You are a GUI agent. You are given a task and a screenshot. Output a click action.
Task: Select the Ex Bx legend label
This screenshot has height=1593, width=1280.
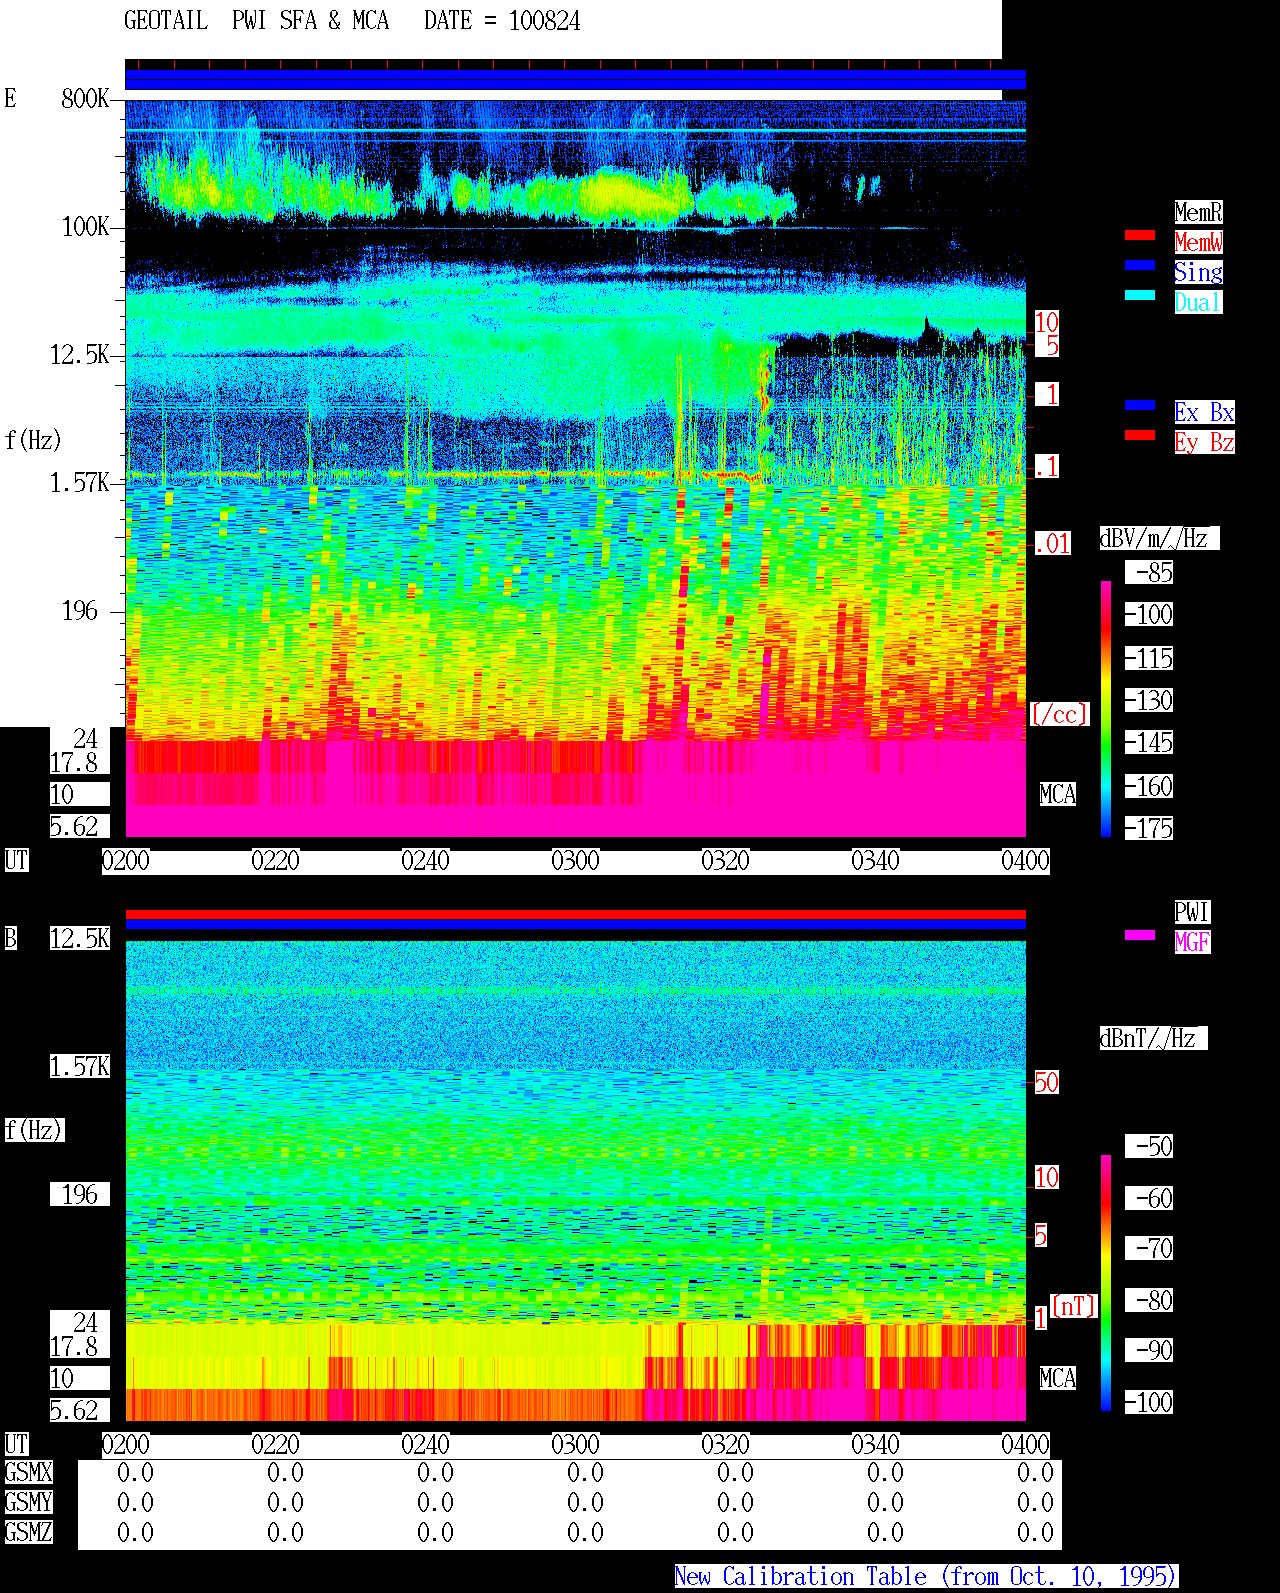coord(1204,412)
